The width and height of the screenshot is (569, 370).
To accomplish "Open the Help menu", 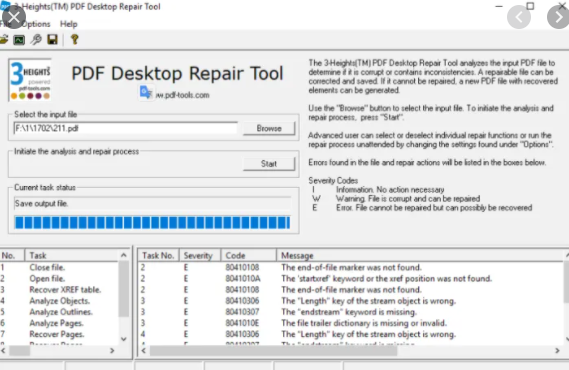I will pos(69,24).
